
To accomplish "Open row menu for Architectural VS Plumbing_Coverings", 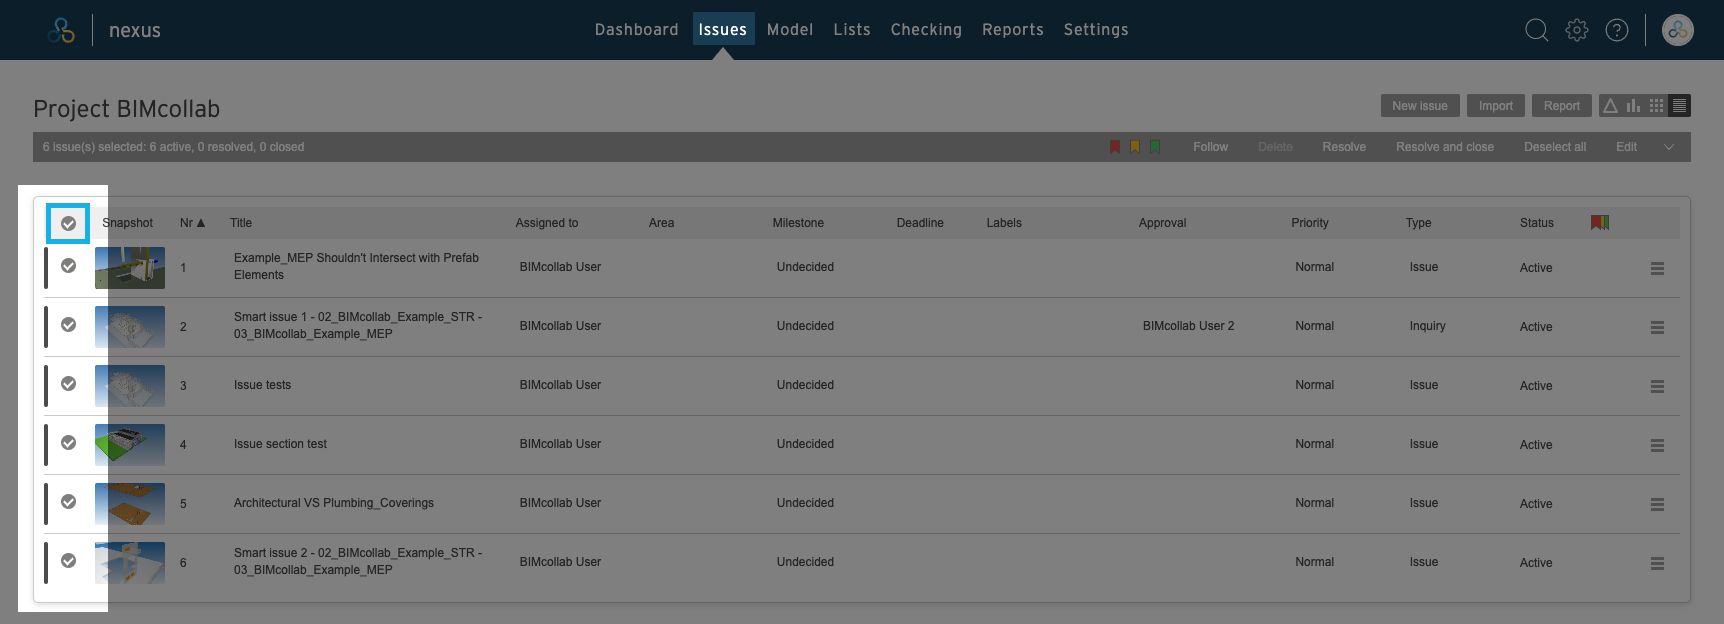I will (x=1657, y=504).
